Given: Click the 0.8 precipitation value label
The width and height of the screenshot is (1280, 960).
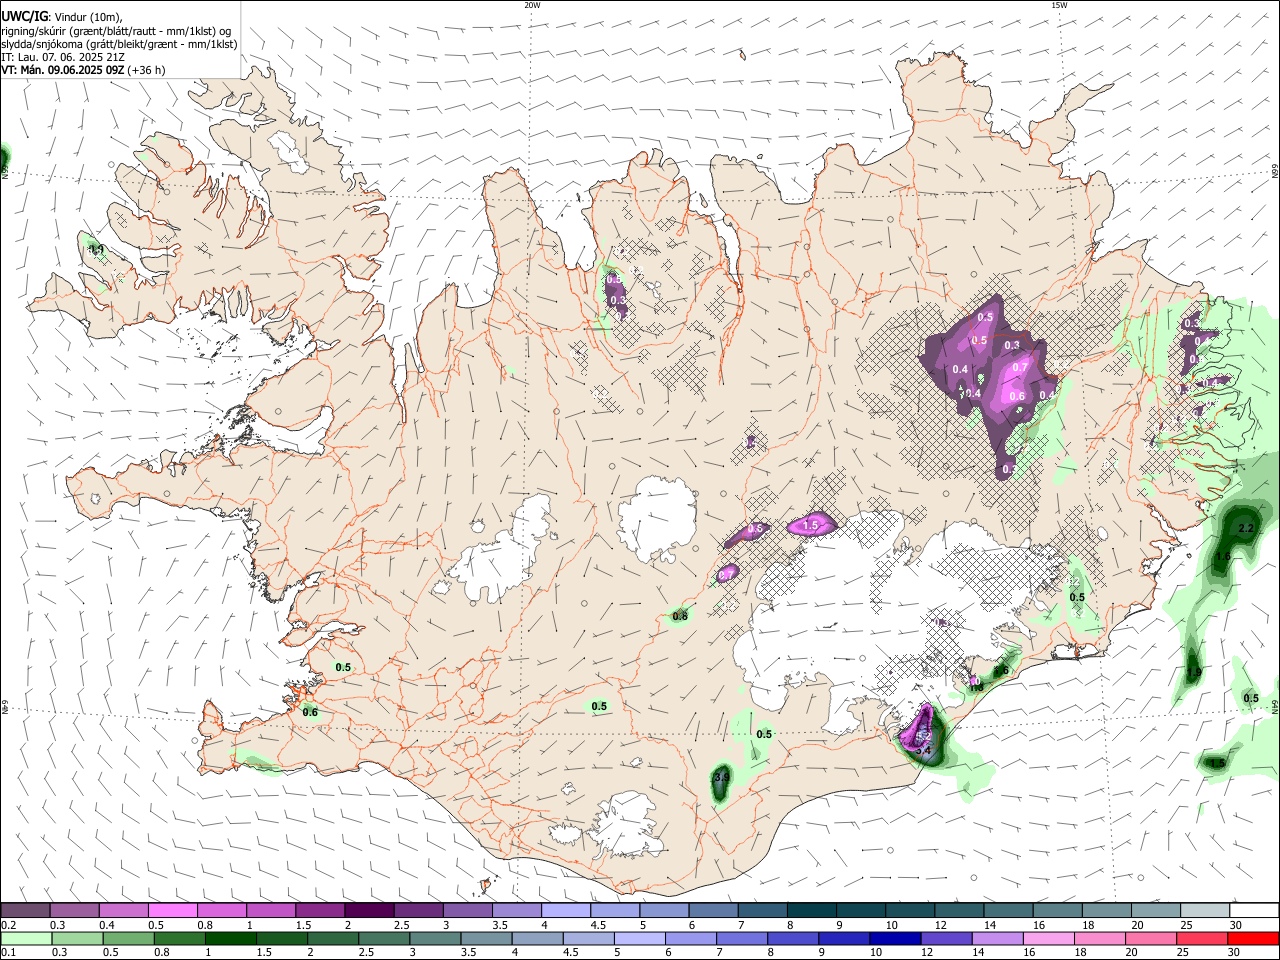Looking at the screenshot, I should [680, 616].
